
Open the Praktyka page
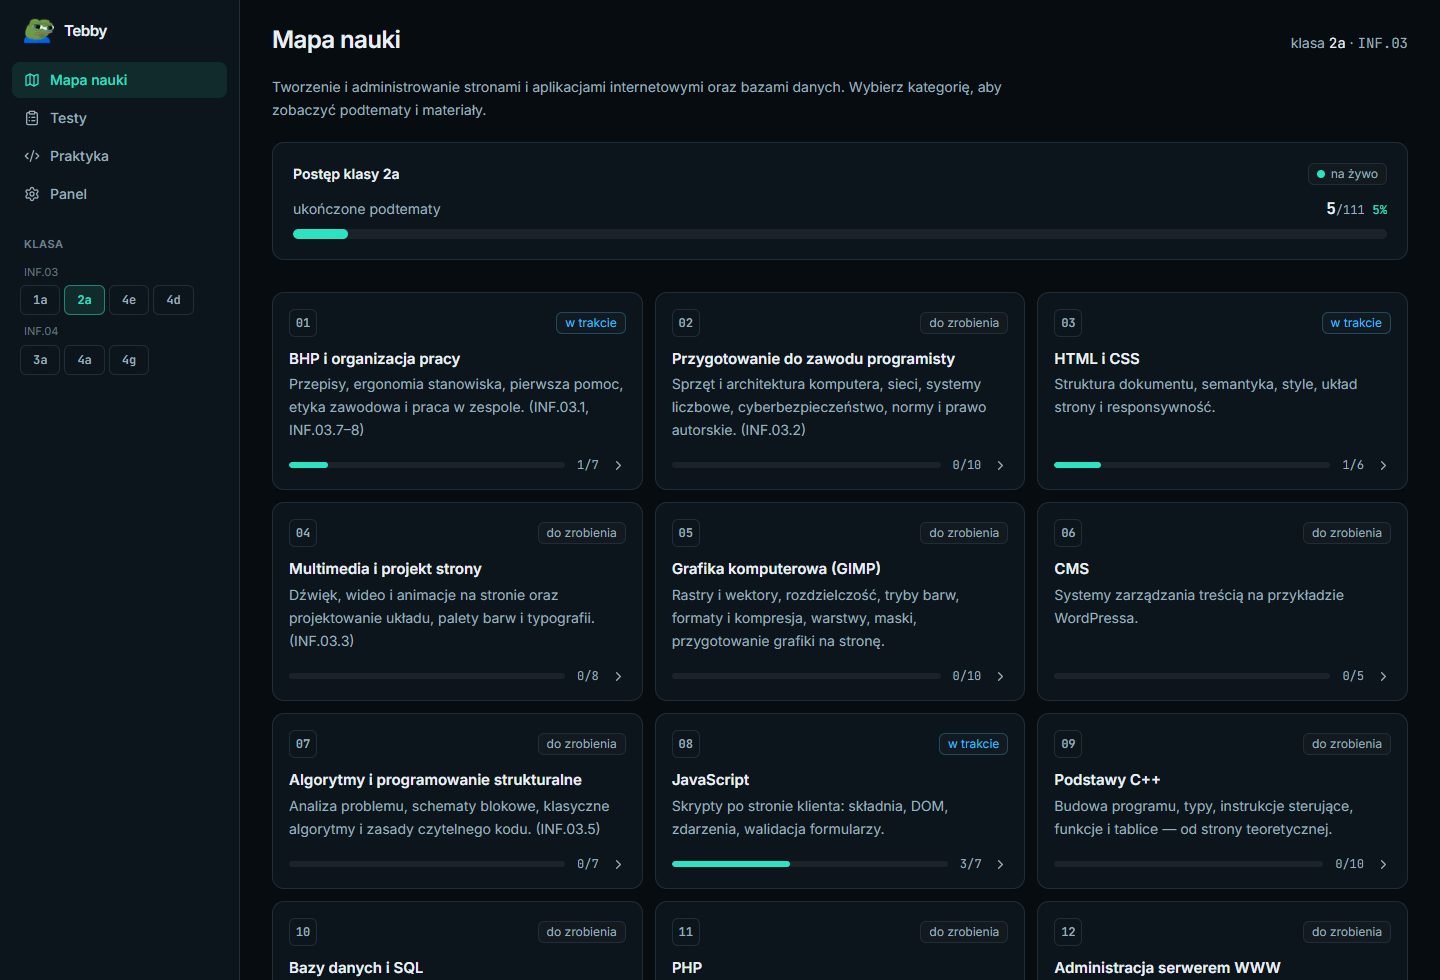pos(119,156)
